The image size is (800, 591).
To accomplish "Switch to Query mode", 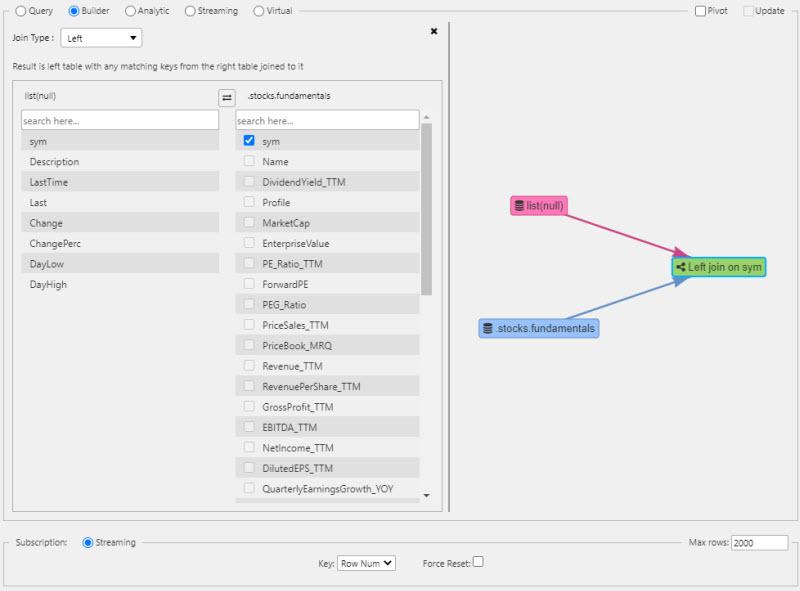I will point(21,11).
